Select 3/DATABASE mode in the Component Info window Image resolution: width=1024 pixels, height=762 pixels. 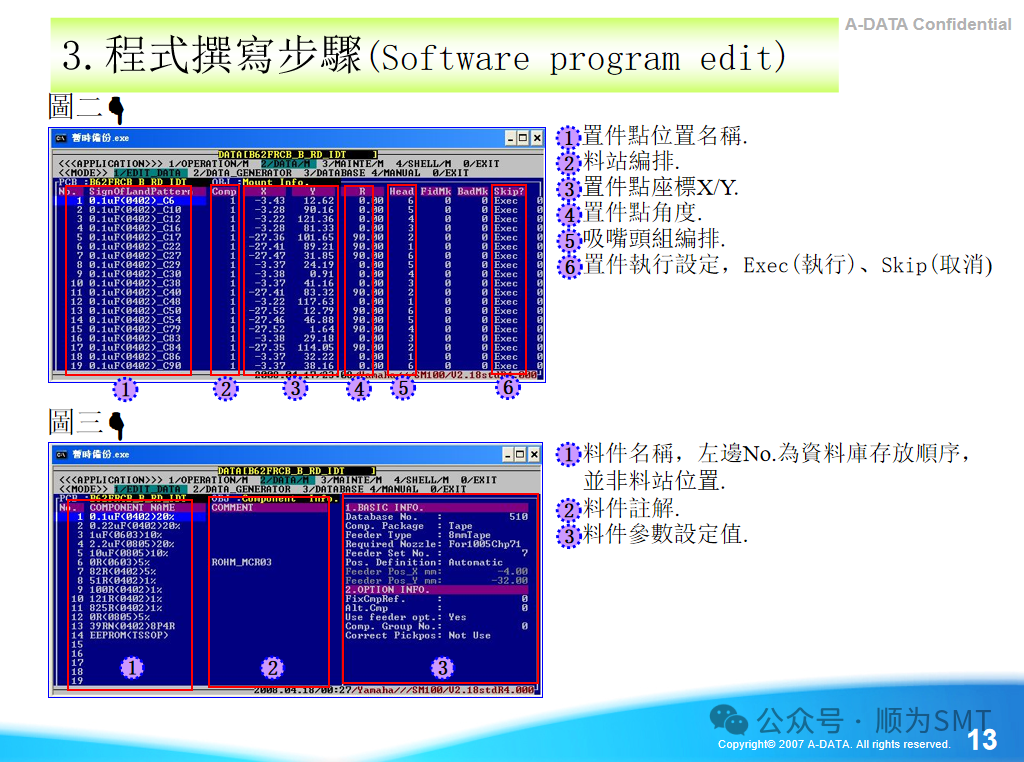(333, 489)
